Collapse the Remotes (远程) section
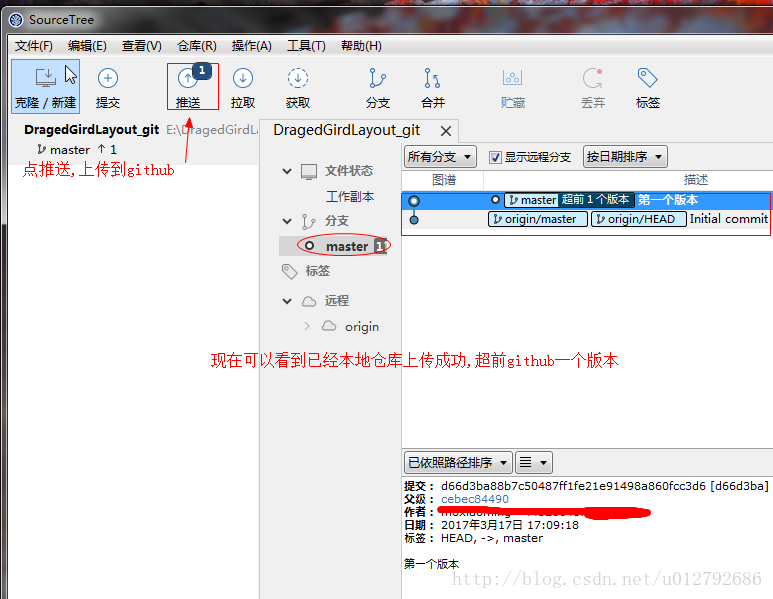Screen dimensions: 773x599 click(x=287, y=301)
